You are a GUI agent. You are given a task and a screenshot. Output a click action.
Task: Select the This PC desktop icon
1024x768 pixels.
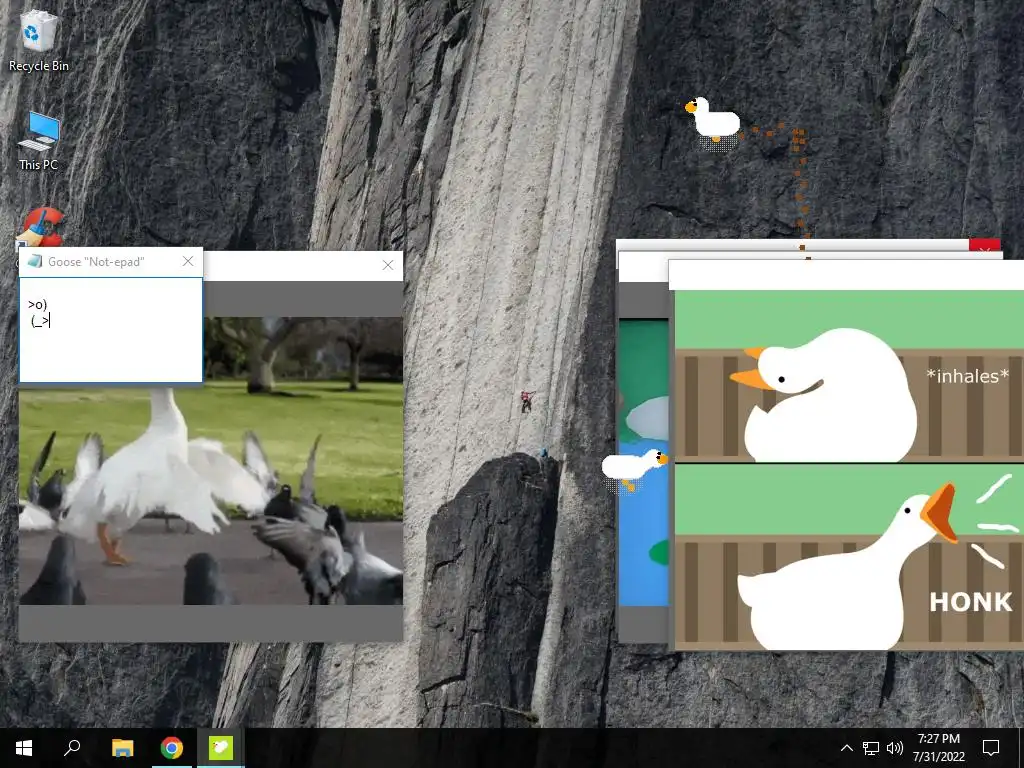click(39, 141)
